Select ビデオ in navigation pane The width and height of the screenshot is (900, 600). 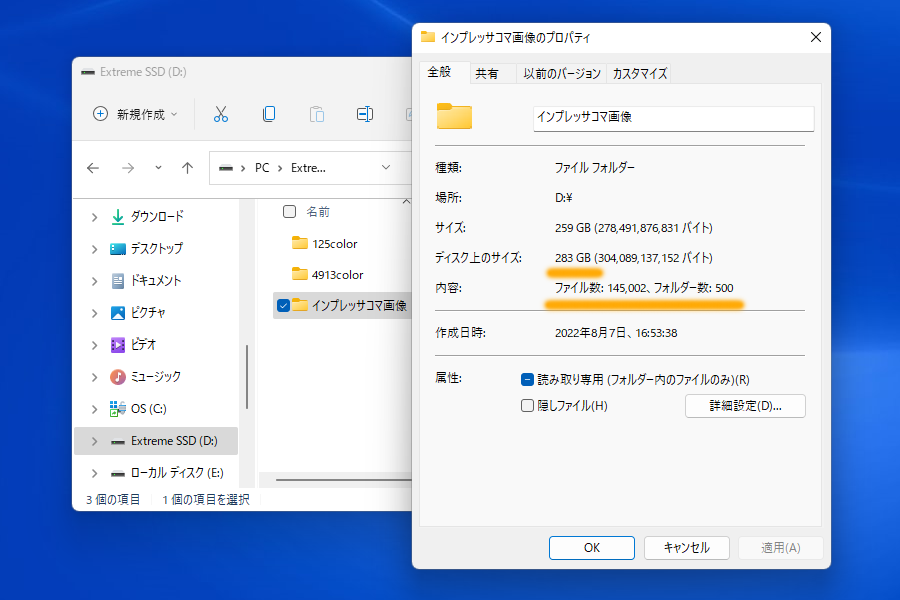[143, 344]
